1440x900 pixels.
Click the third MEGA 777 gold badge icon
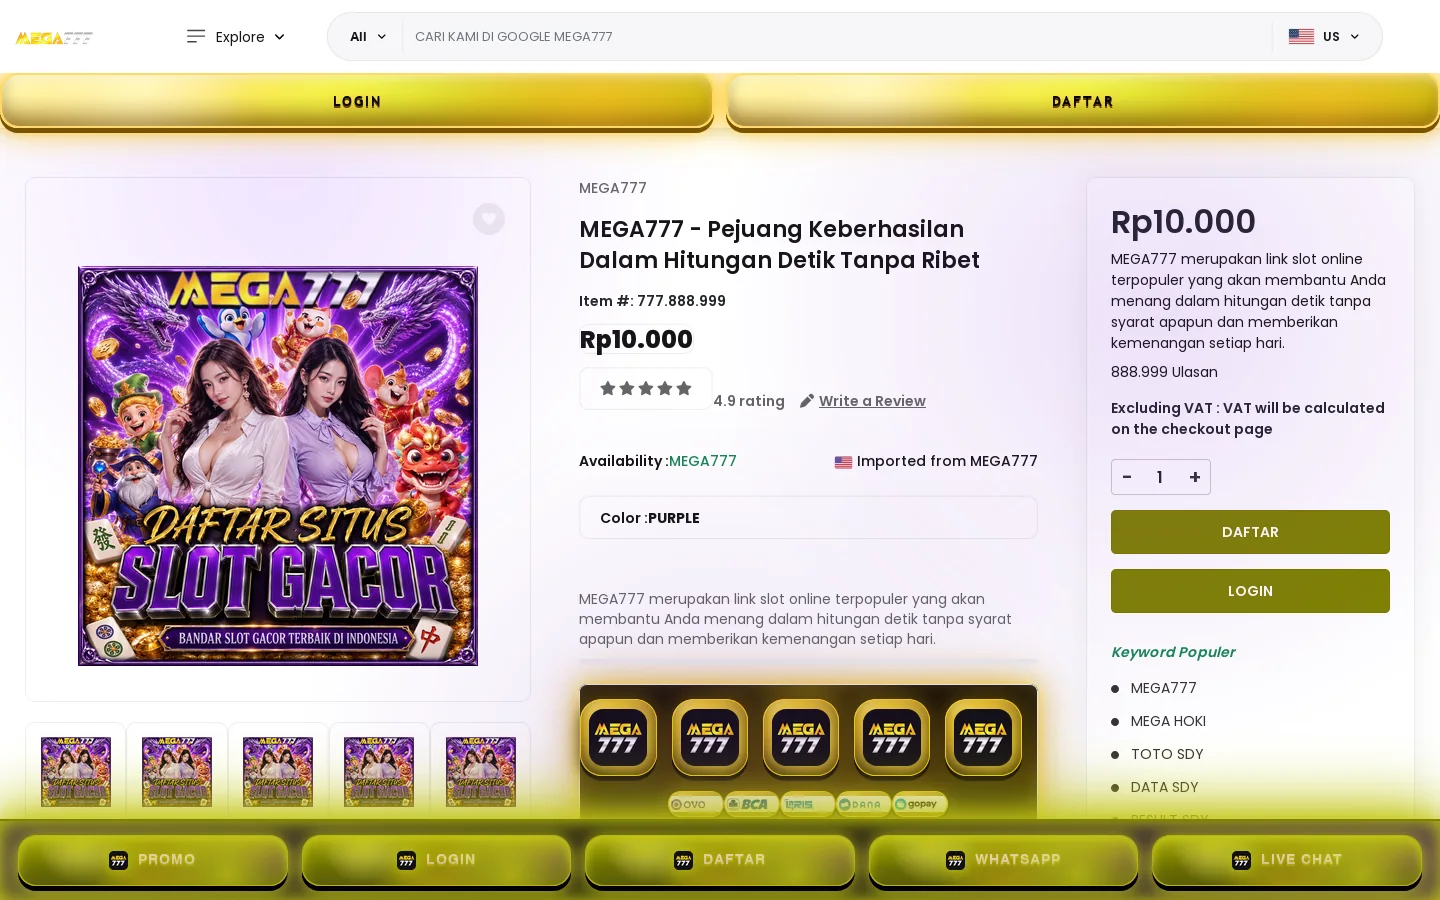(800, 738)
